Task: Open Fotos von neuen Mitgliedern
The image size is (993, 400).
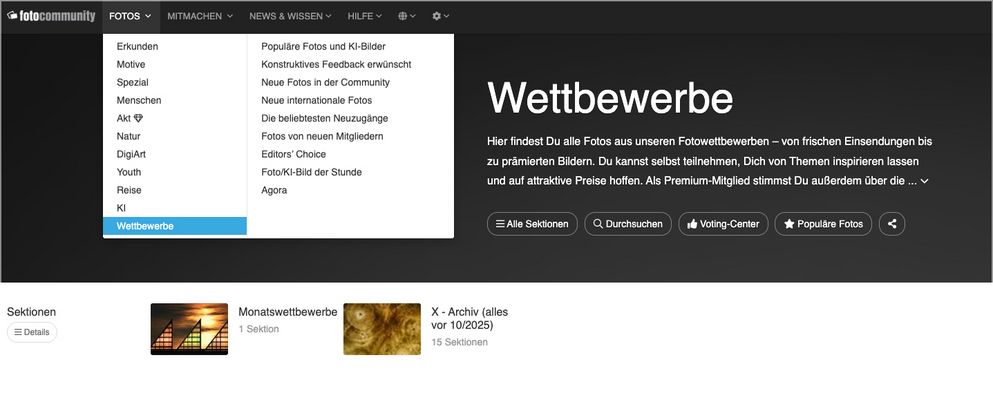Action: 322,136
